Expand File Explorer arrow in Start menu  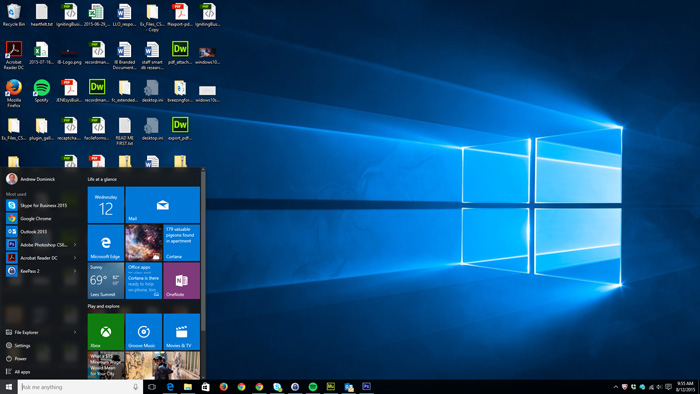tap(75, 332)
